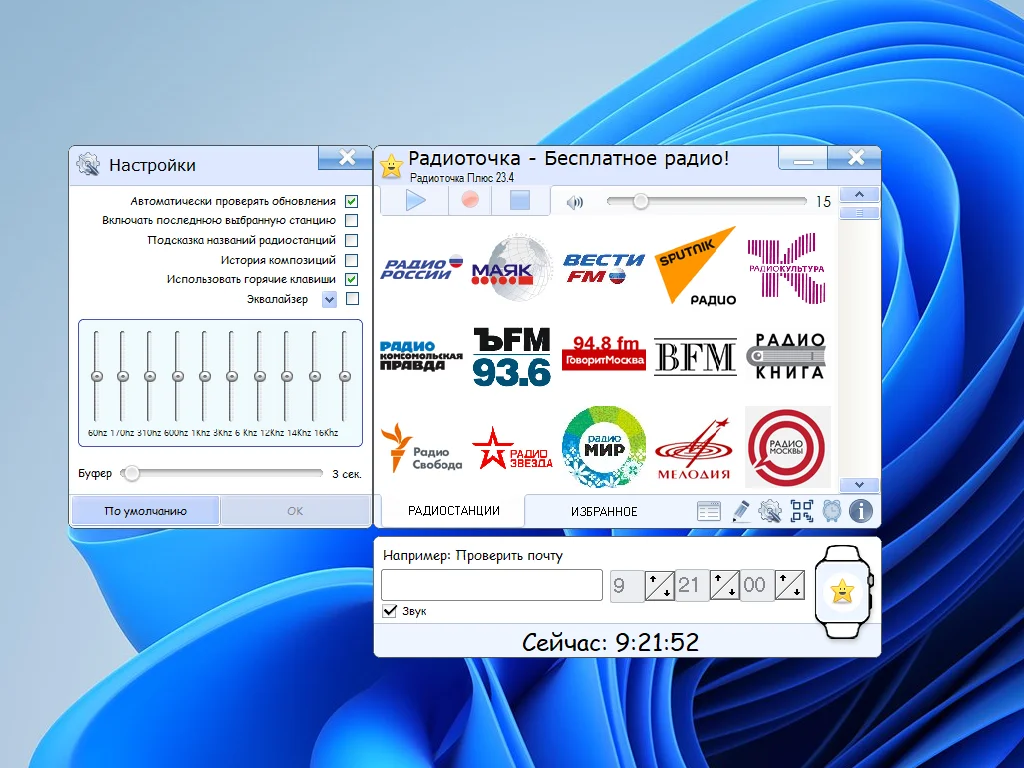1024x768 pixels.
Task: Click the По умолчанию button
Action: [145, 511]
